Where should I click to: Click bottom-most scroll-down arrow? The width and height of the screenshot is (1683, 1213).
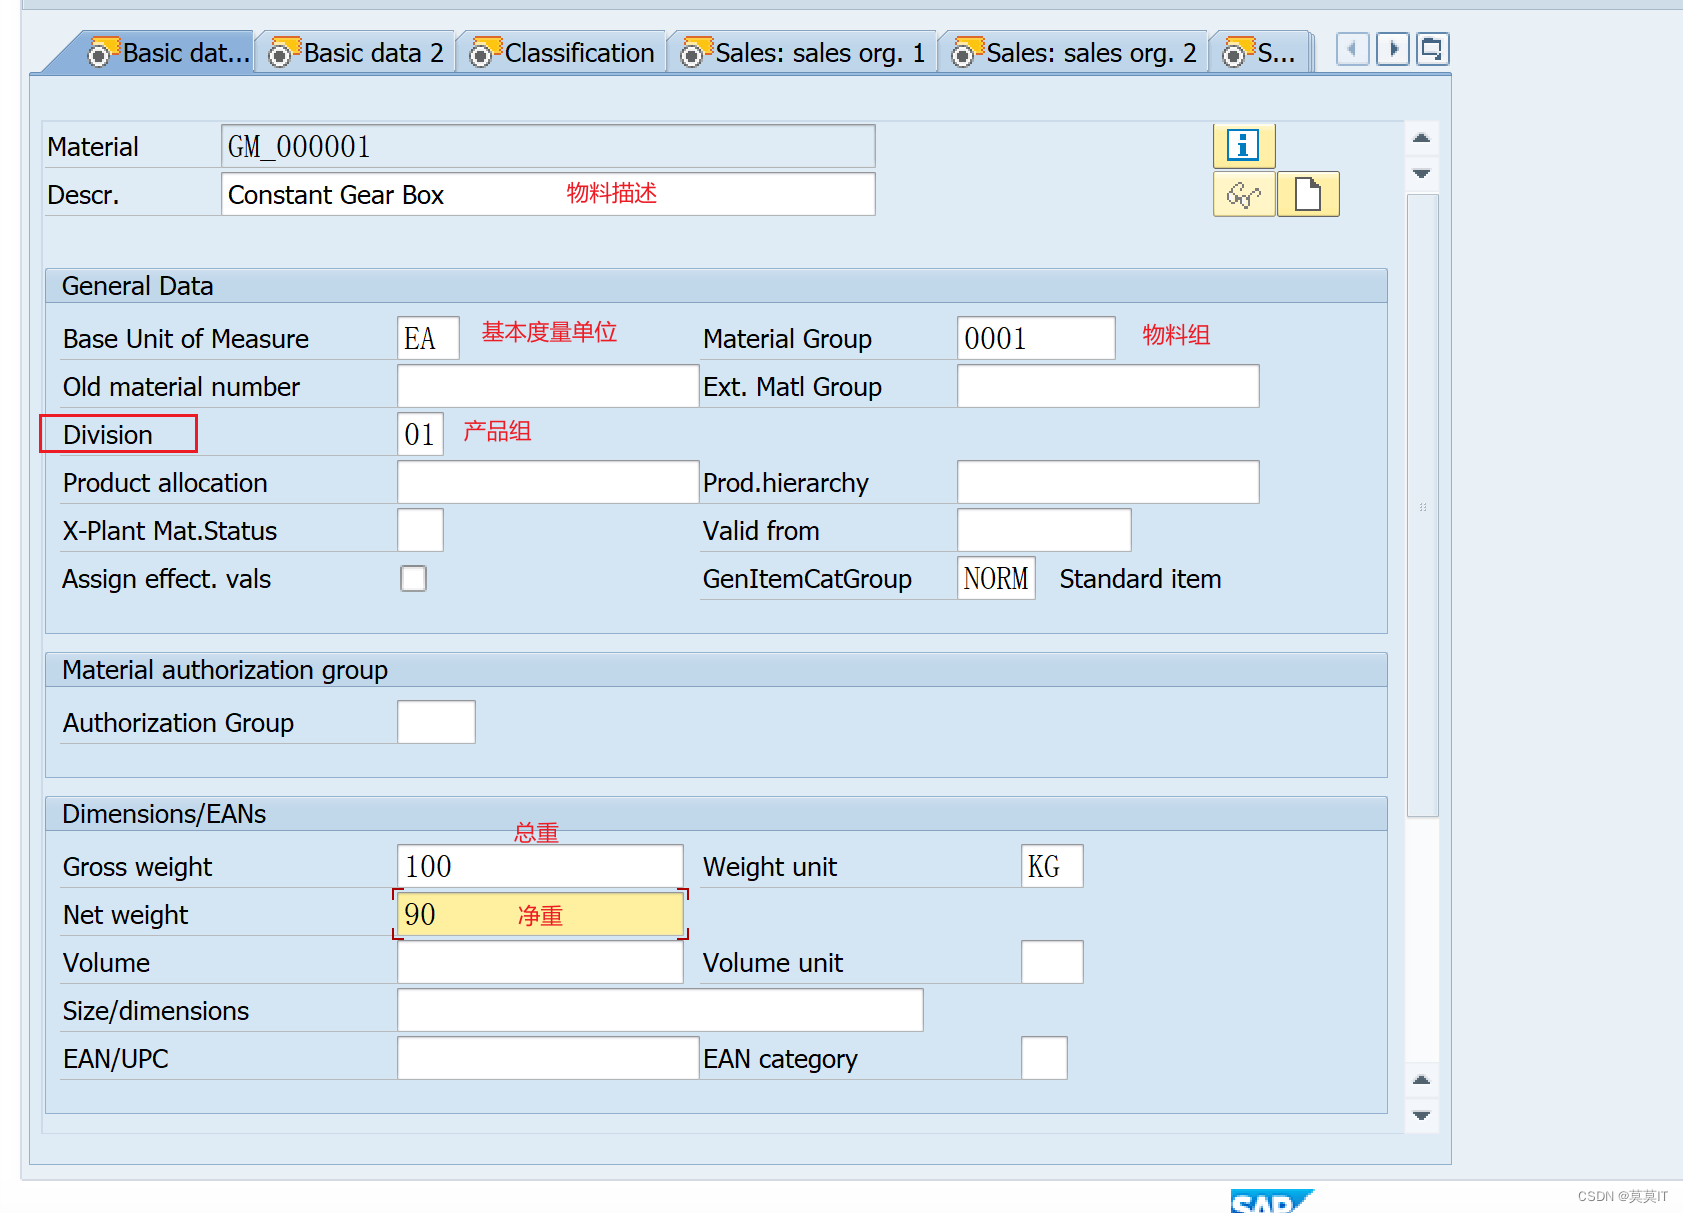(x=1422, y=1116)
